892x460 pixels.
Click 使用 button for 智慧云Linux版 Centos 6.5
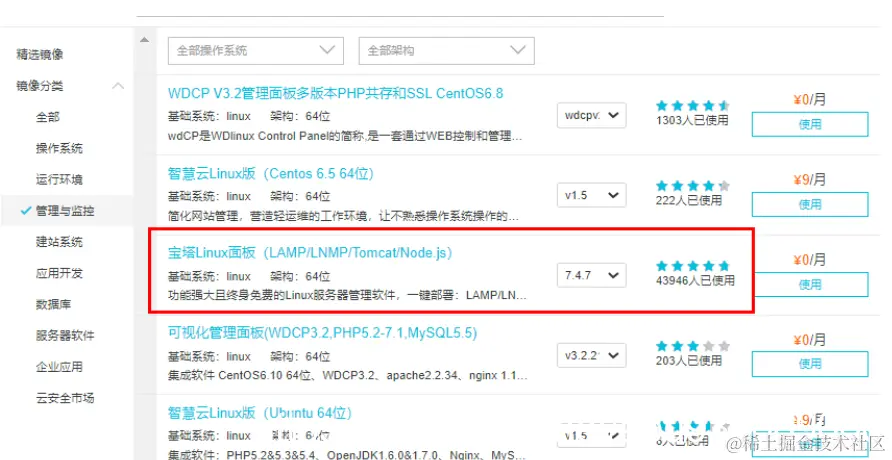coord(810,204)
